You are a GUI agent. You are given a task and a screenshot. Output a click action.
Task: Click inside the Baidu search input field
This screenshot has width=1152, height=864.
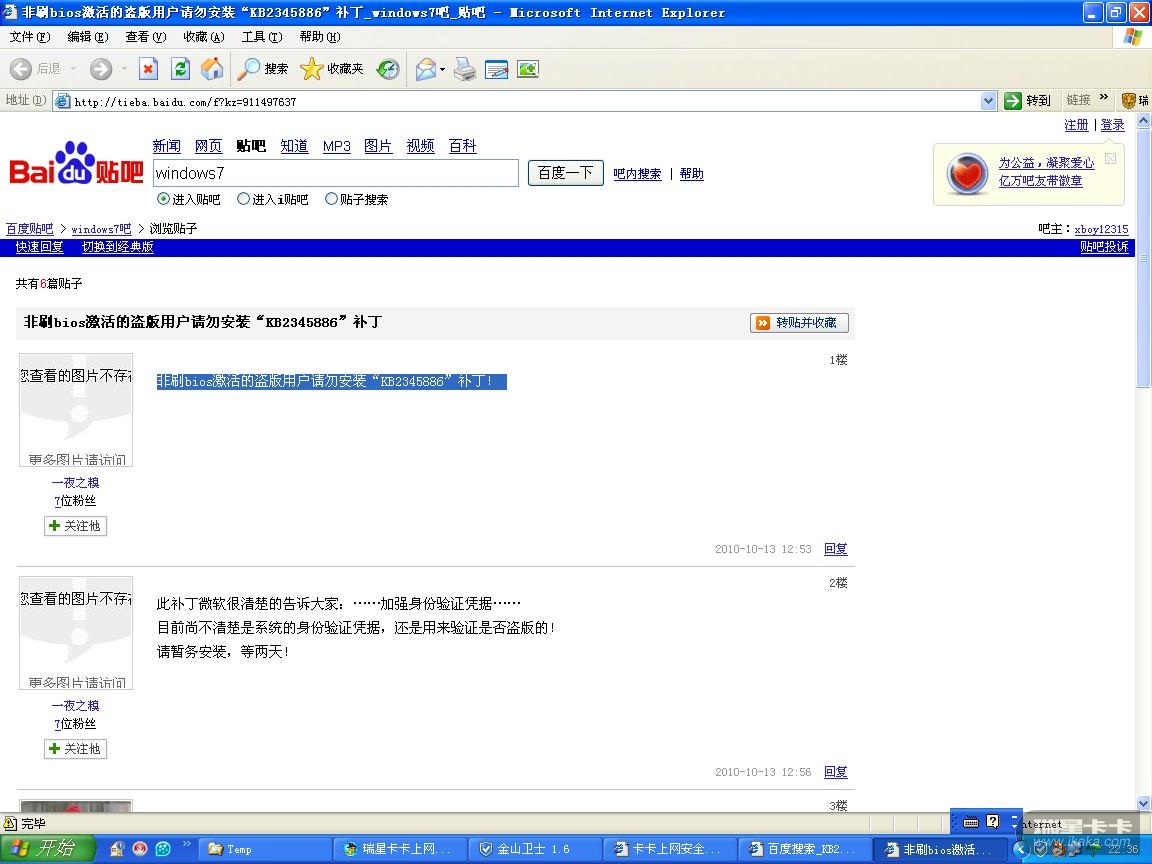pos(336,173)
